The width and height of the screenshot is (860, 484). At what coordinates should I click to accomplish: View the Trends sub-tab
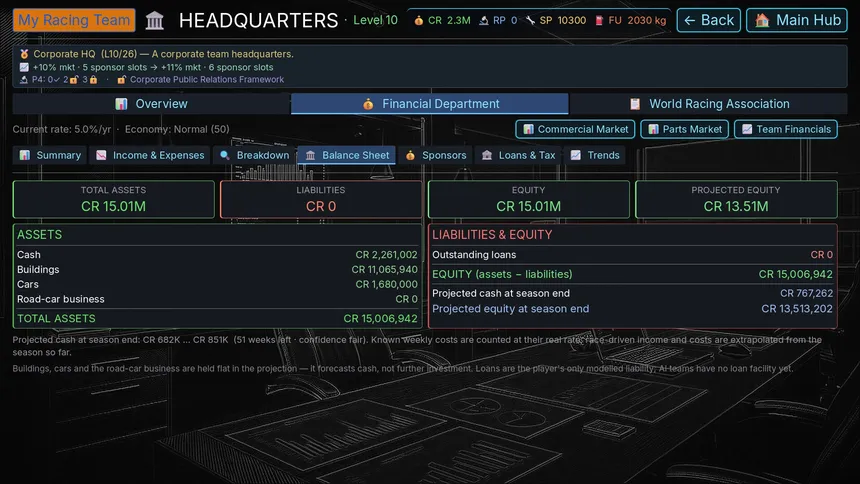click(595, 155)
